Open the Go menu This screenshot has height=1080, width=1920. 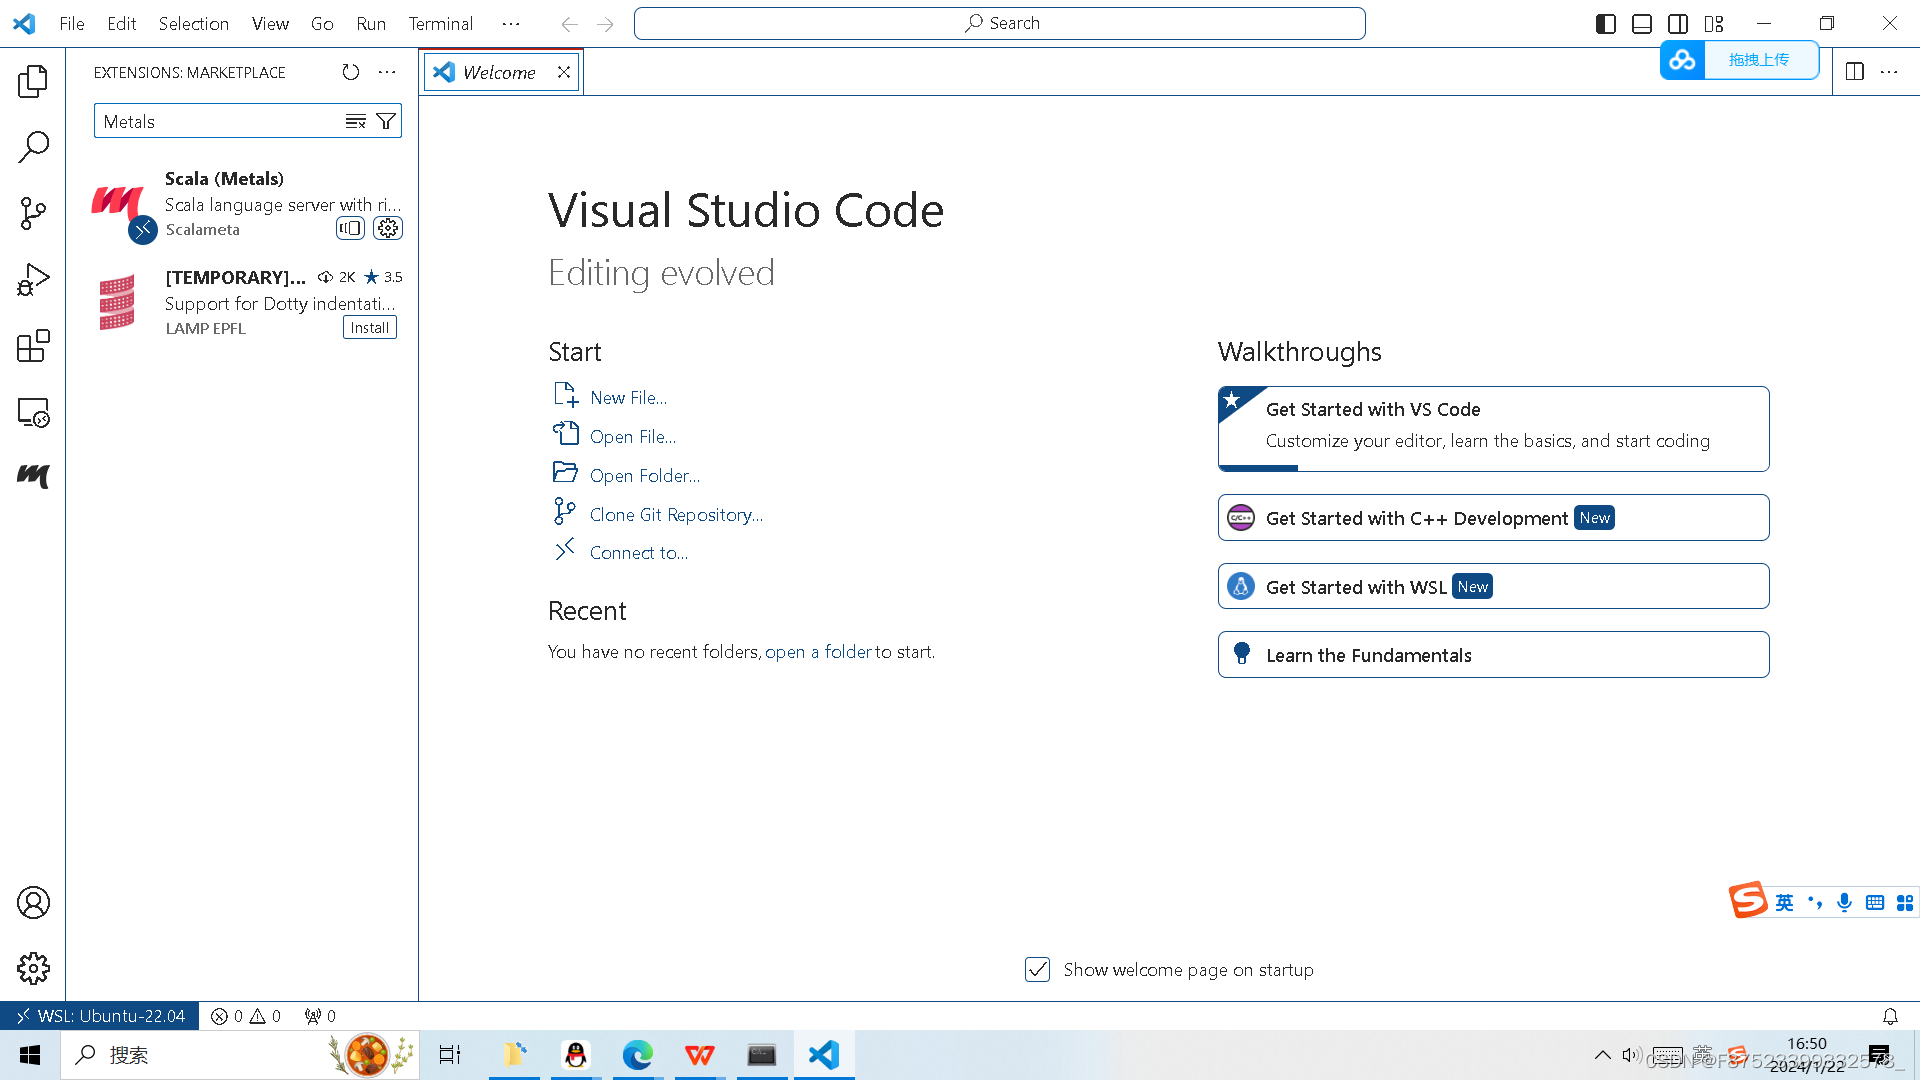322,23
